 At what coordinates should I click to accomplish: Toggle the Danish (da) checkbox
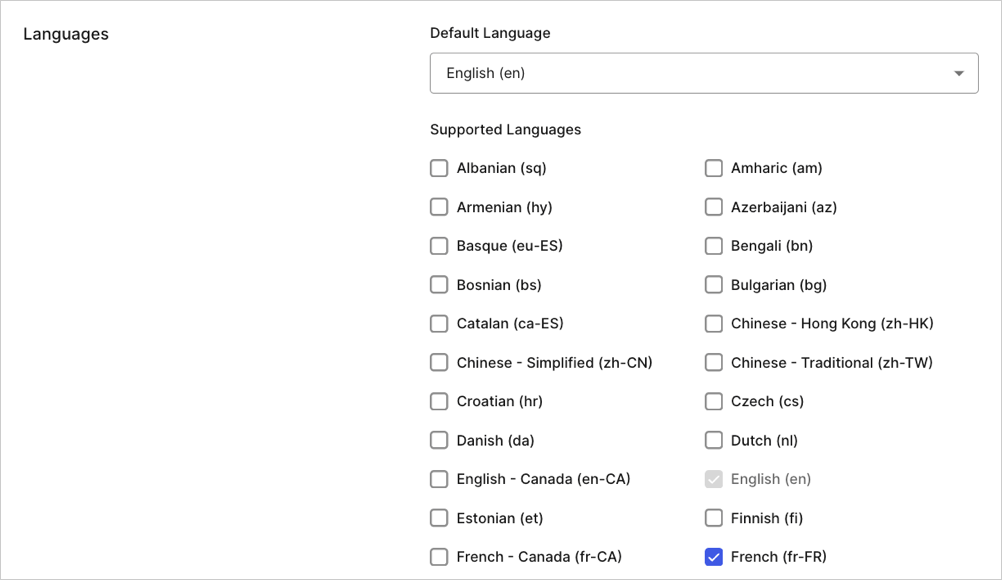(439, 440)
